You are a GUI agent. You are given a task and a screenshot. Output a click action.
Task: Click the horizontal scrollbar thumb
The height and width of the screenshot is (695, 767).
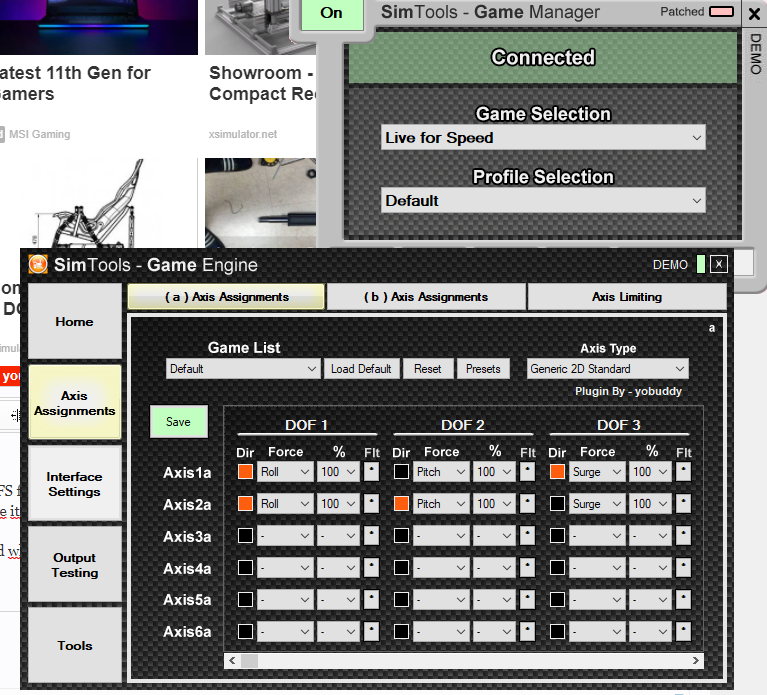pos(249,661)
